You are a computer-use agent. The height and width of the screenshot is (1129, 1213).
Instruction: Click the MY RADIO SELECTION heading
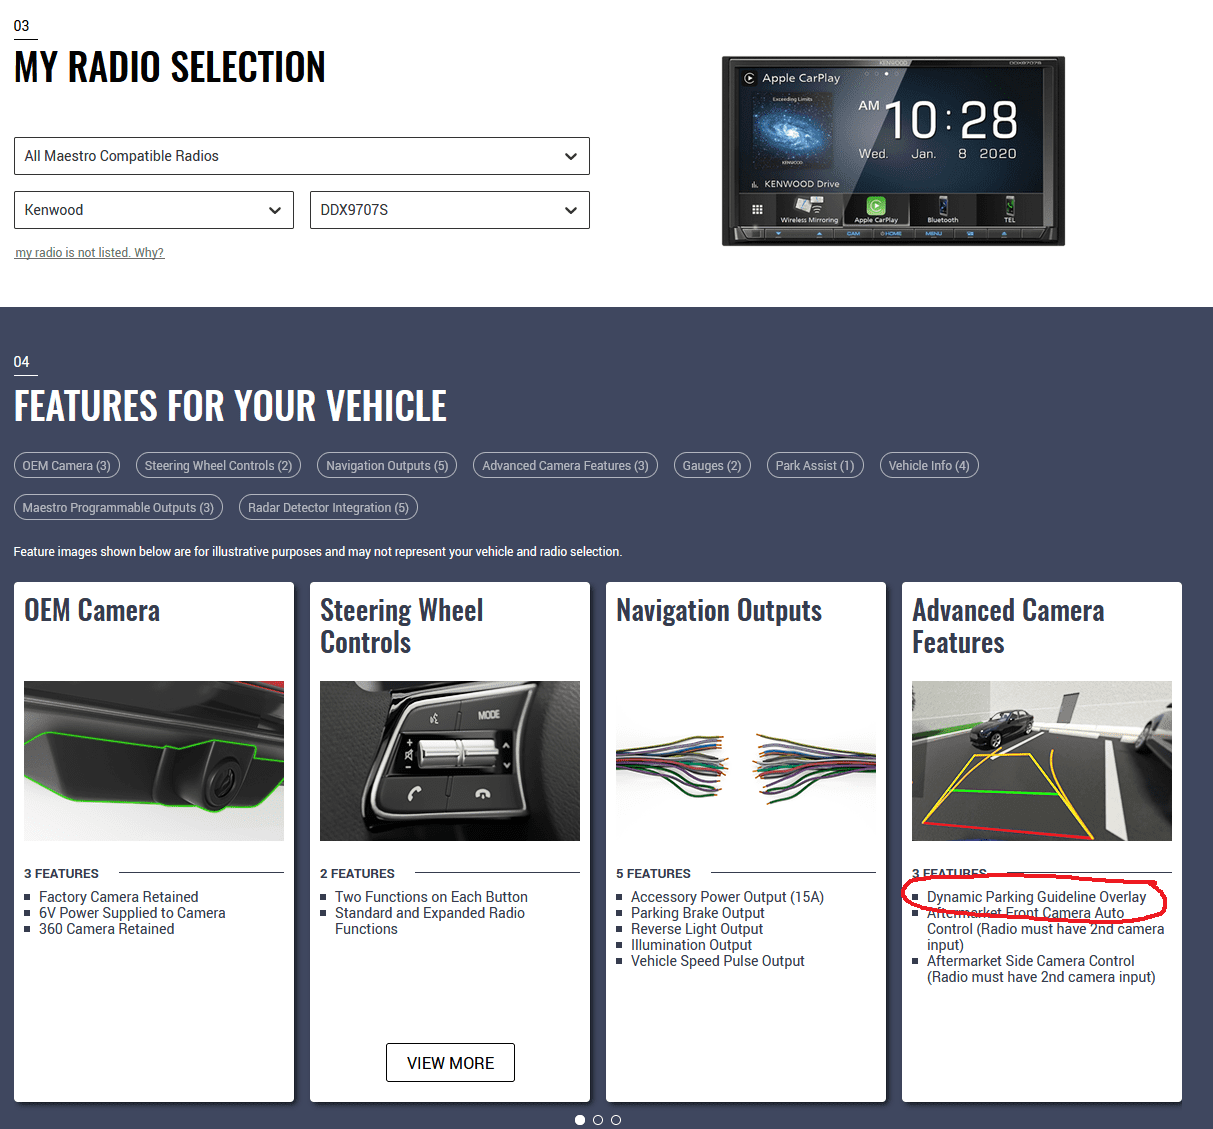(170, 67)
